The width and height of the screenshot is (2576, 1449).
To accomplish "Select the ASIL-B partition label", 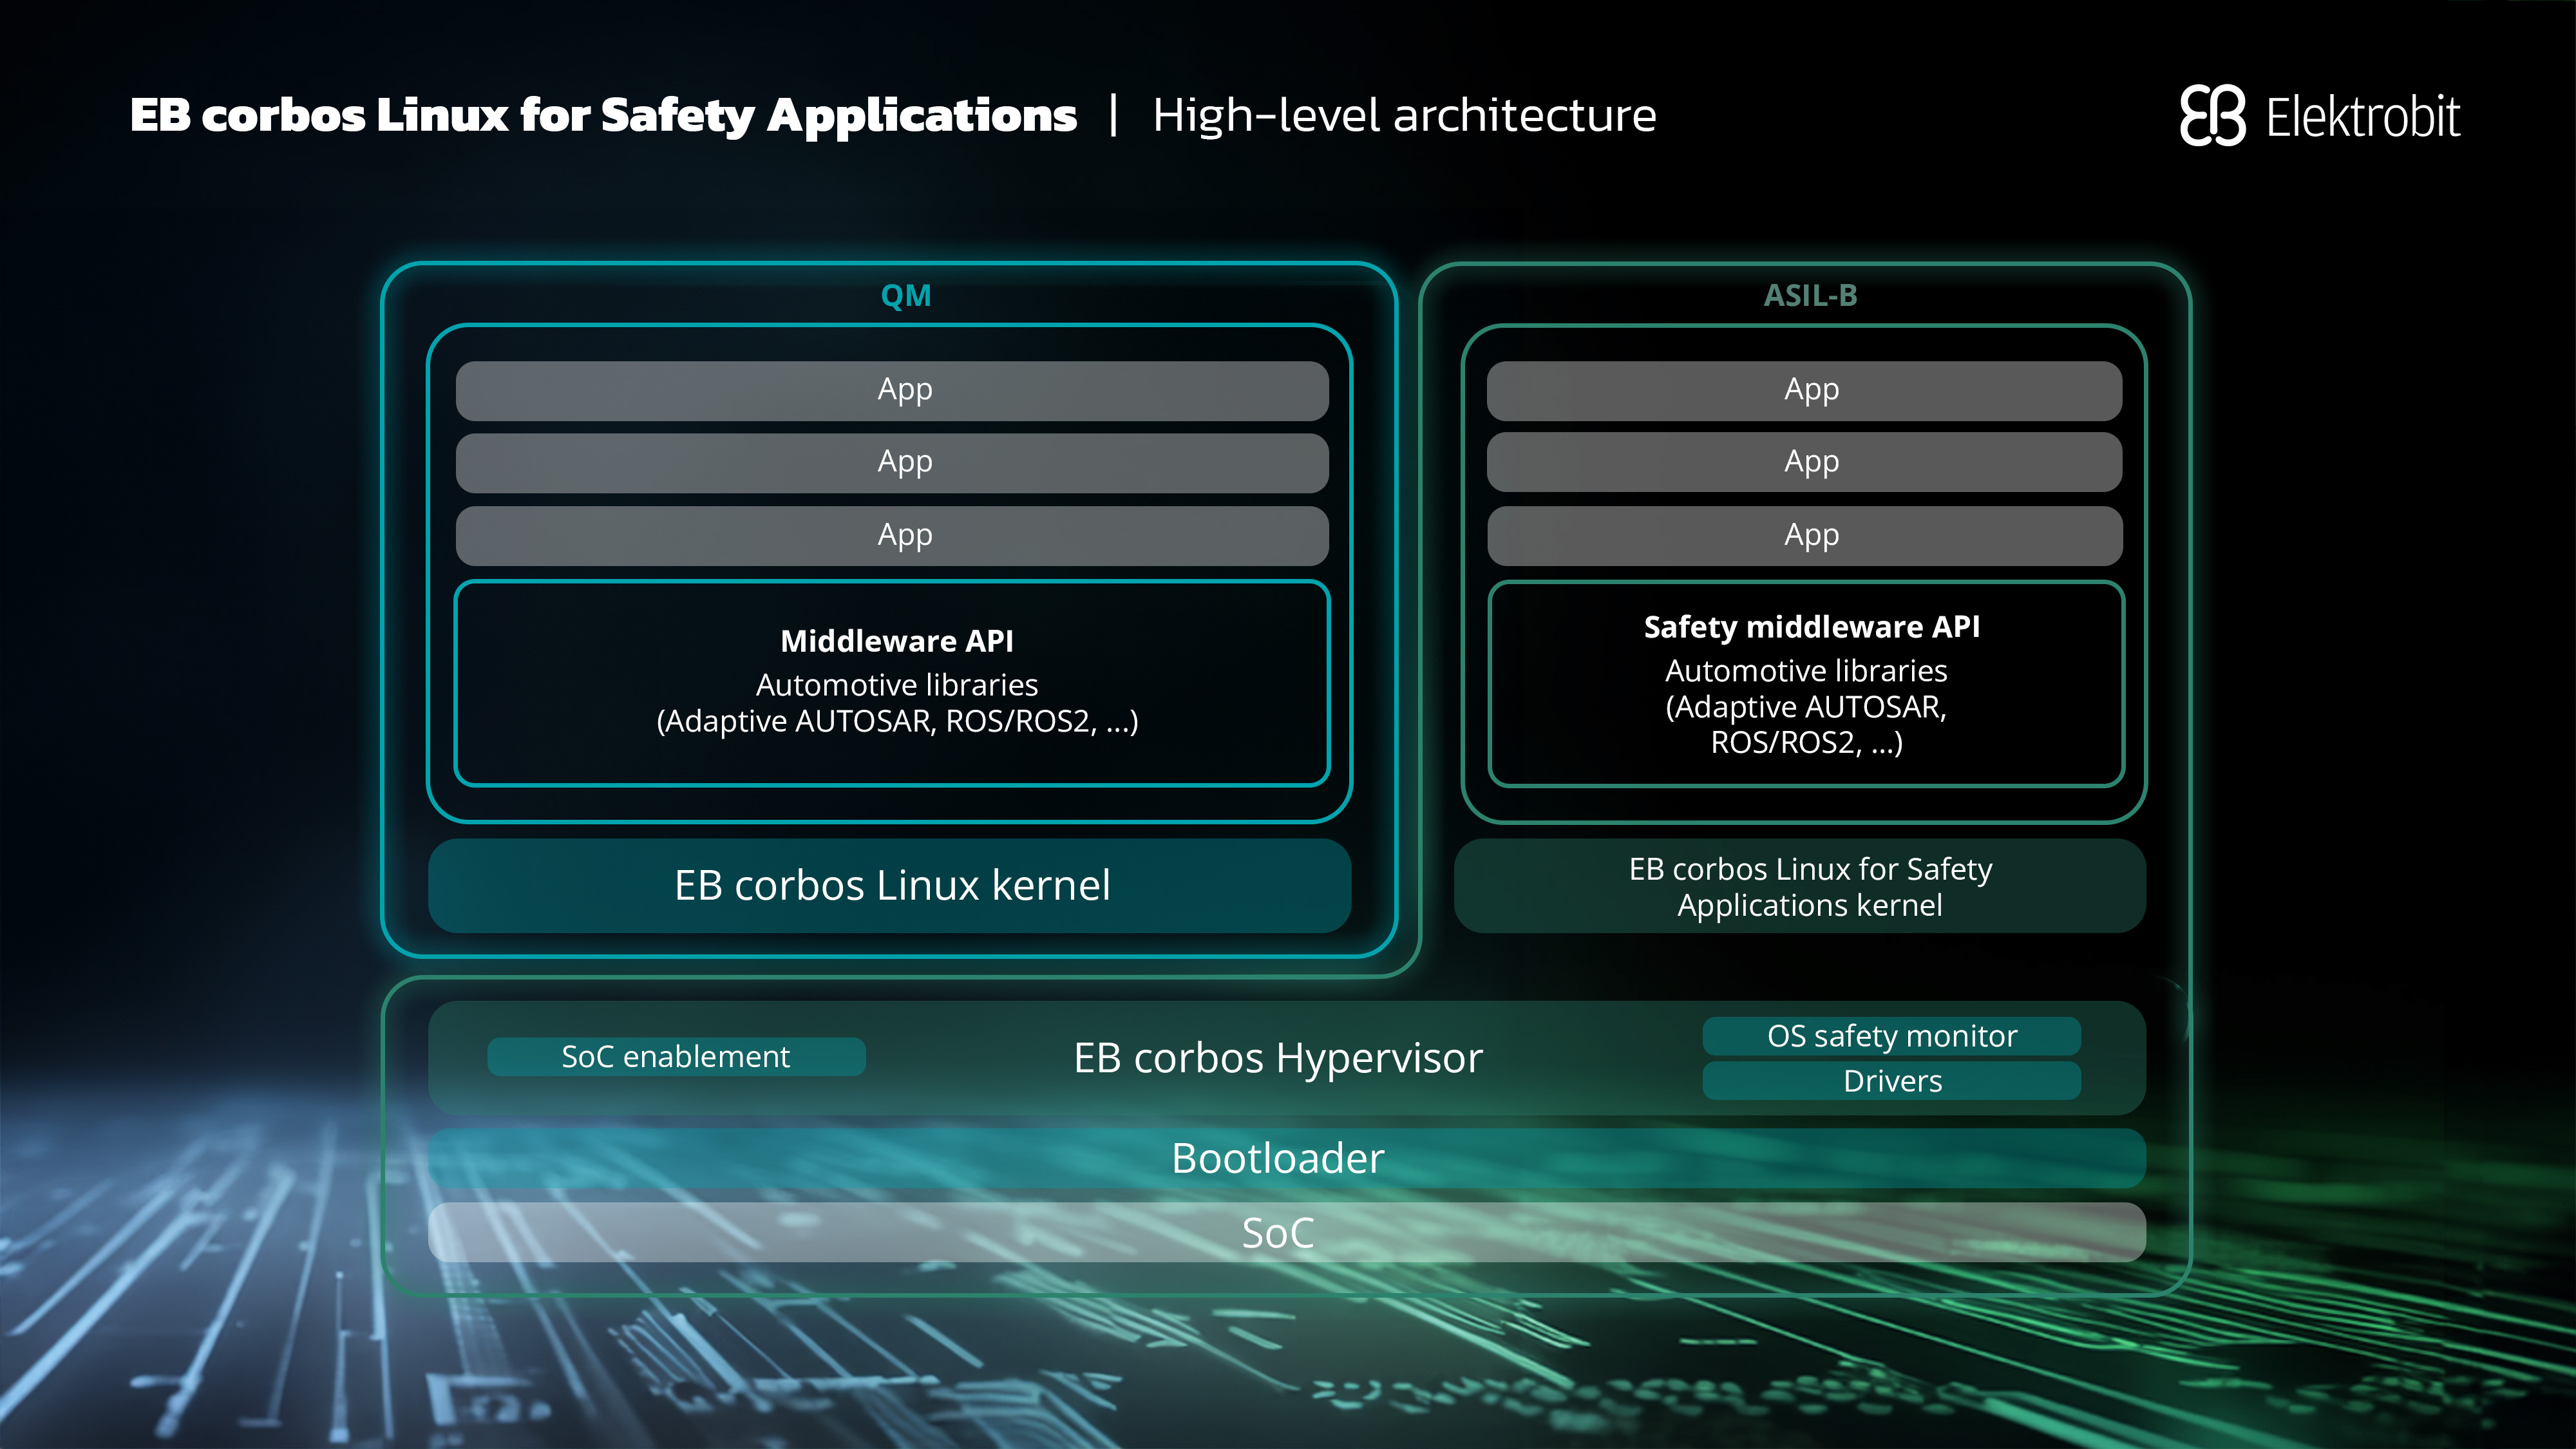I will click(1810, 296).
